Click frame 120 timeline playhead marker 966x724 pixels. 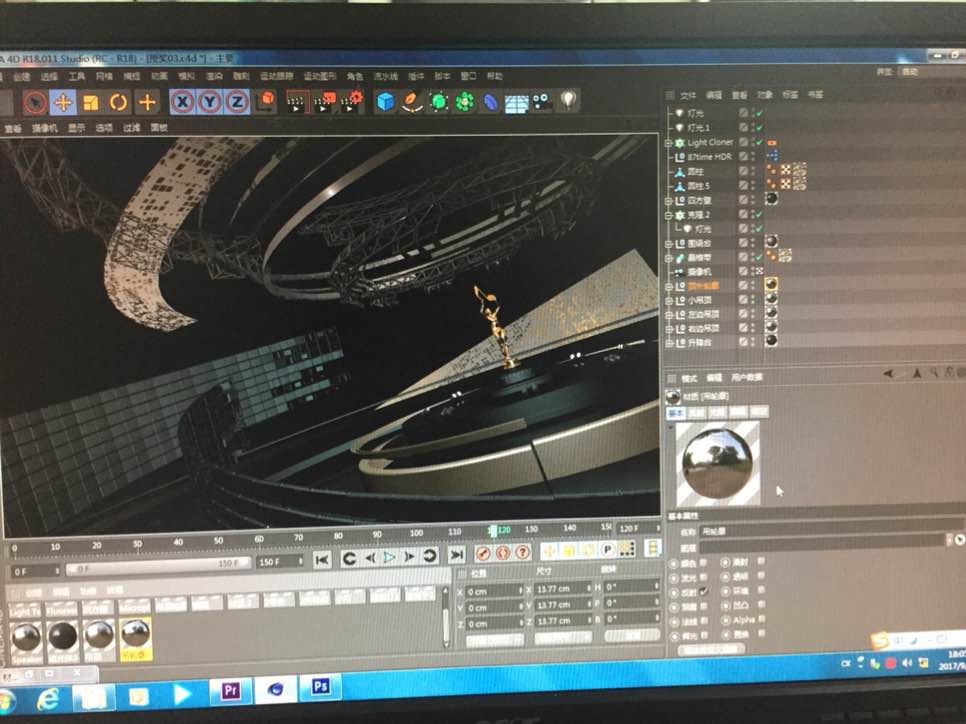[x=493, y=531]
